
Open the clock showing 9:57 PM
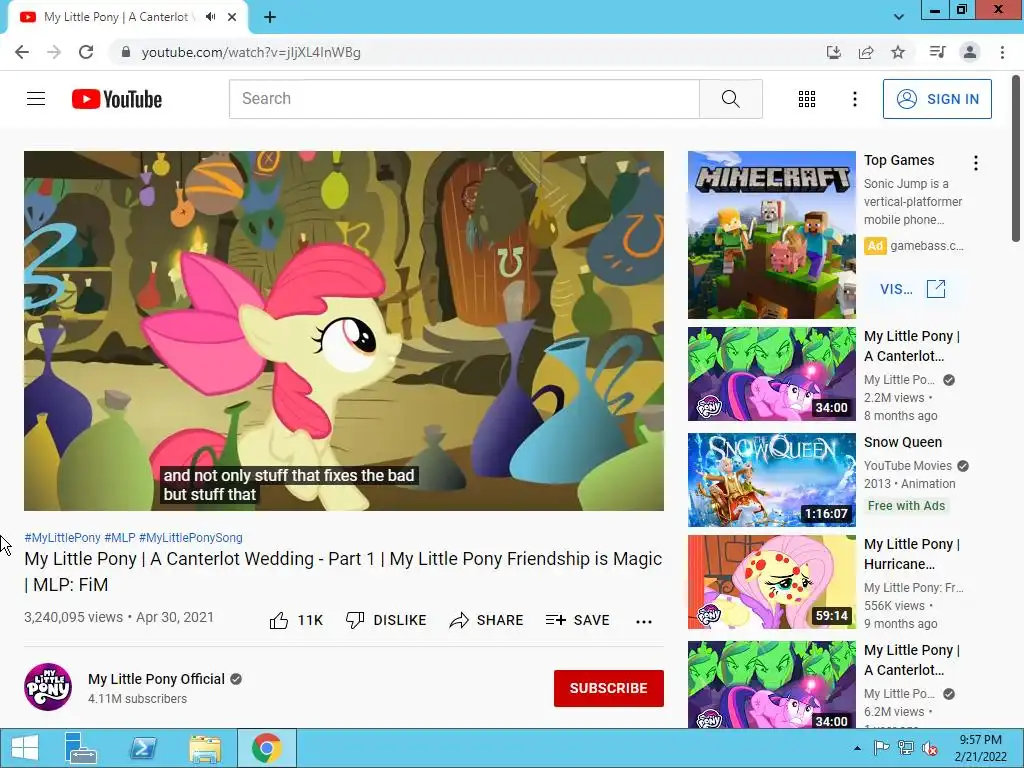980,748
